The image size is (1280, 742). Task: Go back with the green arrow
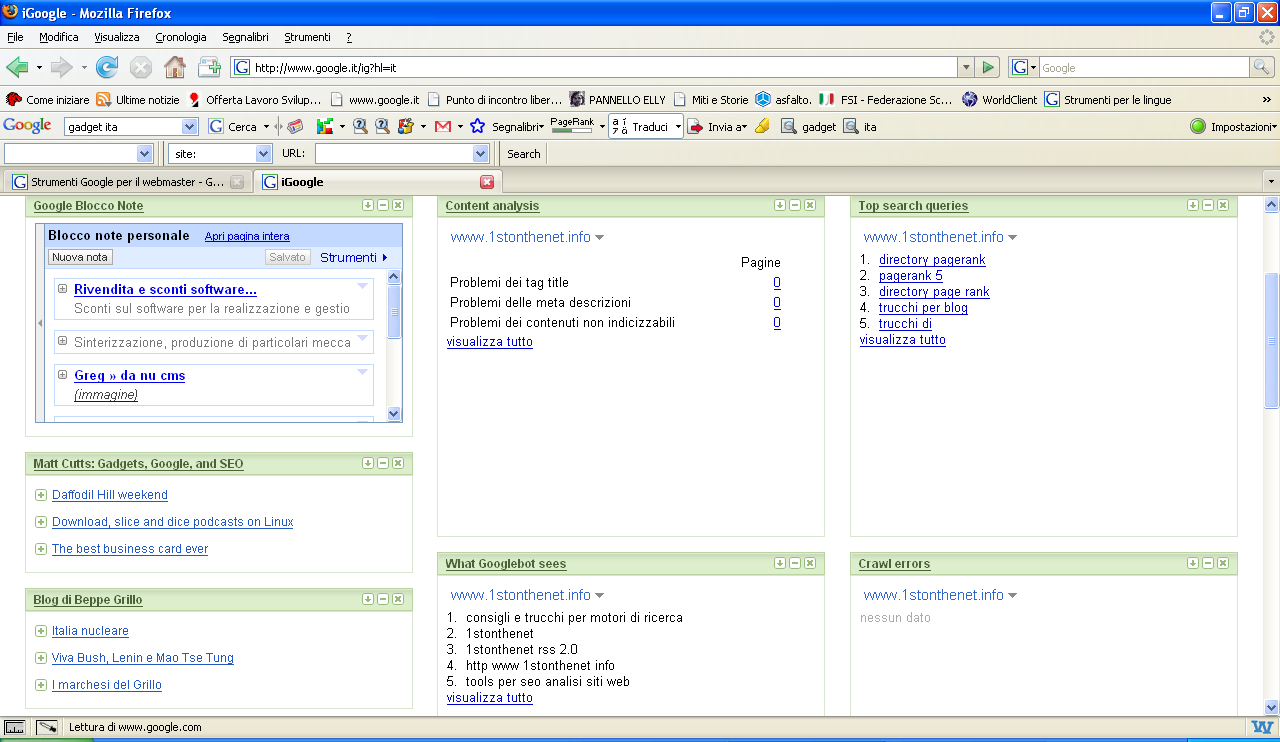pos(17,67)
